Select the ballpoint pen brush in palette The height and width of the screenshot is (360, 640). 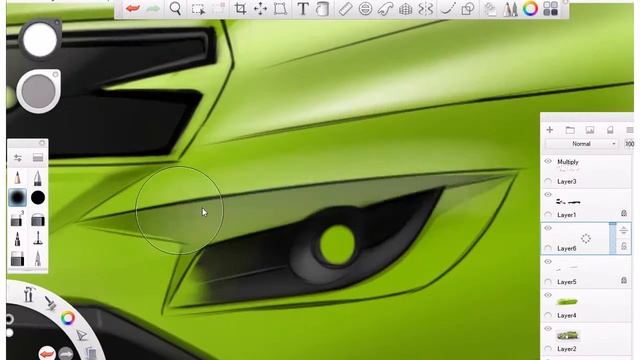tap(38, 178)
